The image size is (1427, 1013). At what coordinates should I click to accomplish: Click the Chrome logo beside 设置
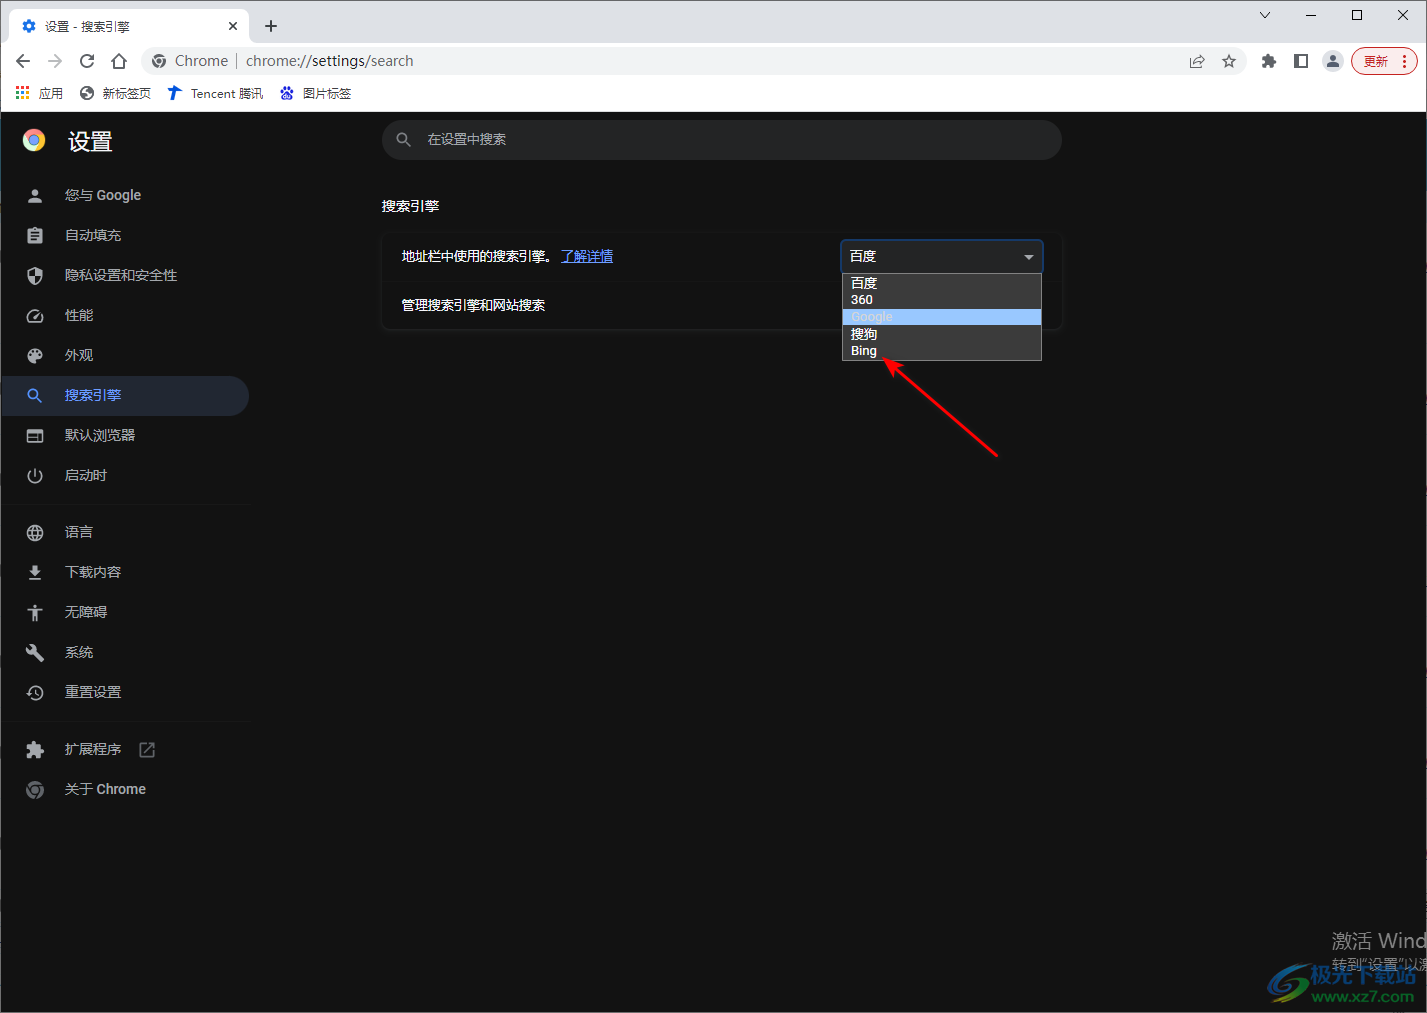pyautogui.click(x=34, y=141)
